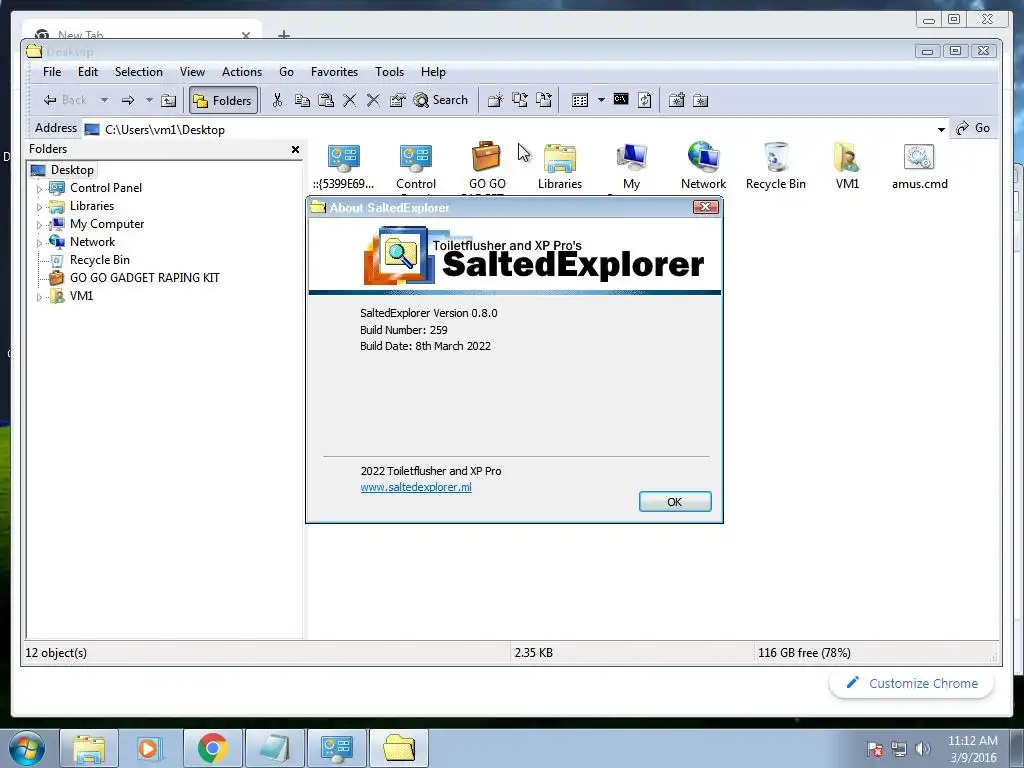Close the About SaltedExplorer dialog
This screenshot has width=1024, height=768.
pyautogui.click(x=705, y=207)
